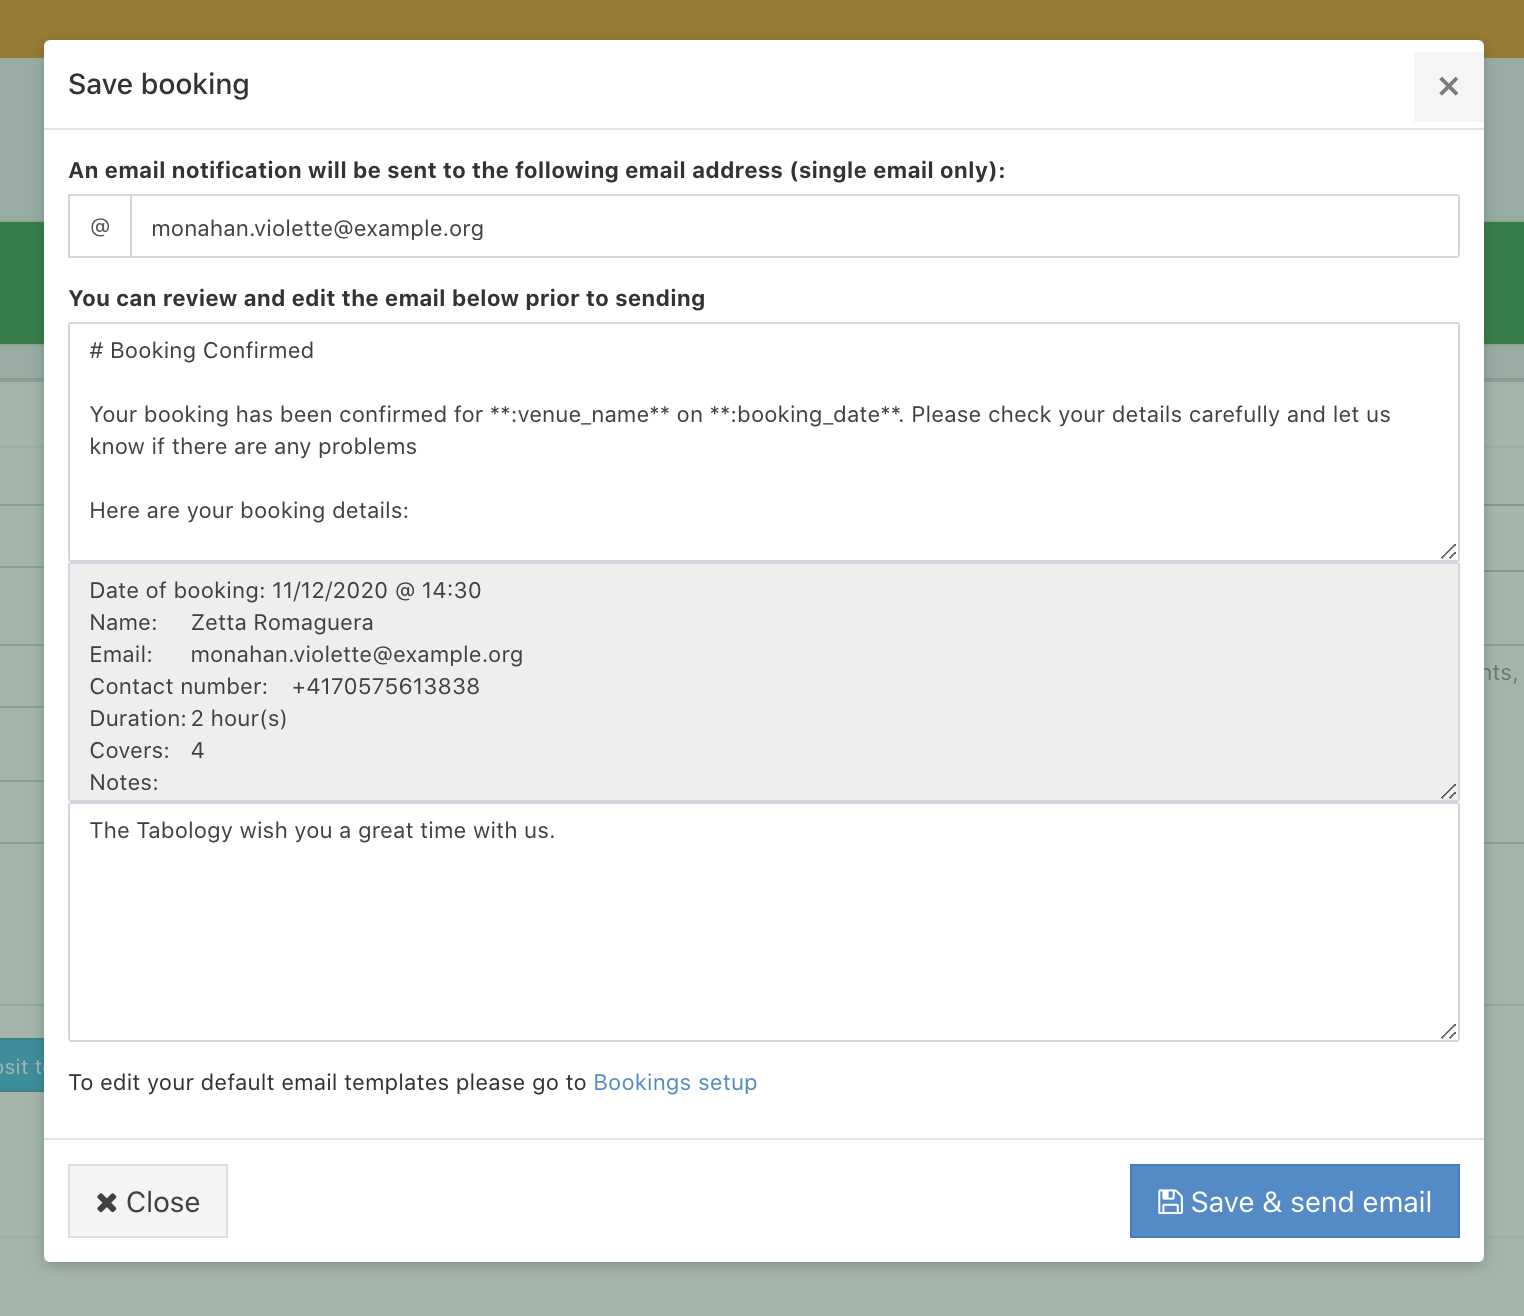Click the 'Date of booking' line in details box

[x=285, y=591]
